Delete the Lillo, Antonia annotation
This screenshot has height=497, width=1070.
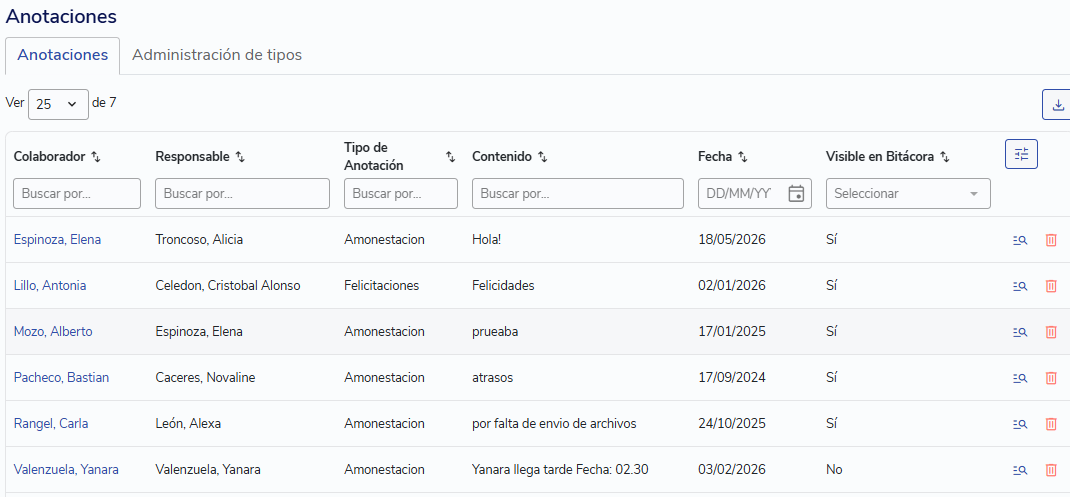(1051, 286)
